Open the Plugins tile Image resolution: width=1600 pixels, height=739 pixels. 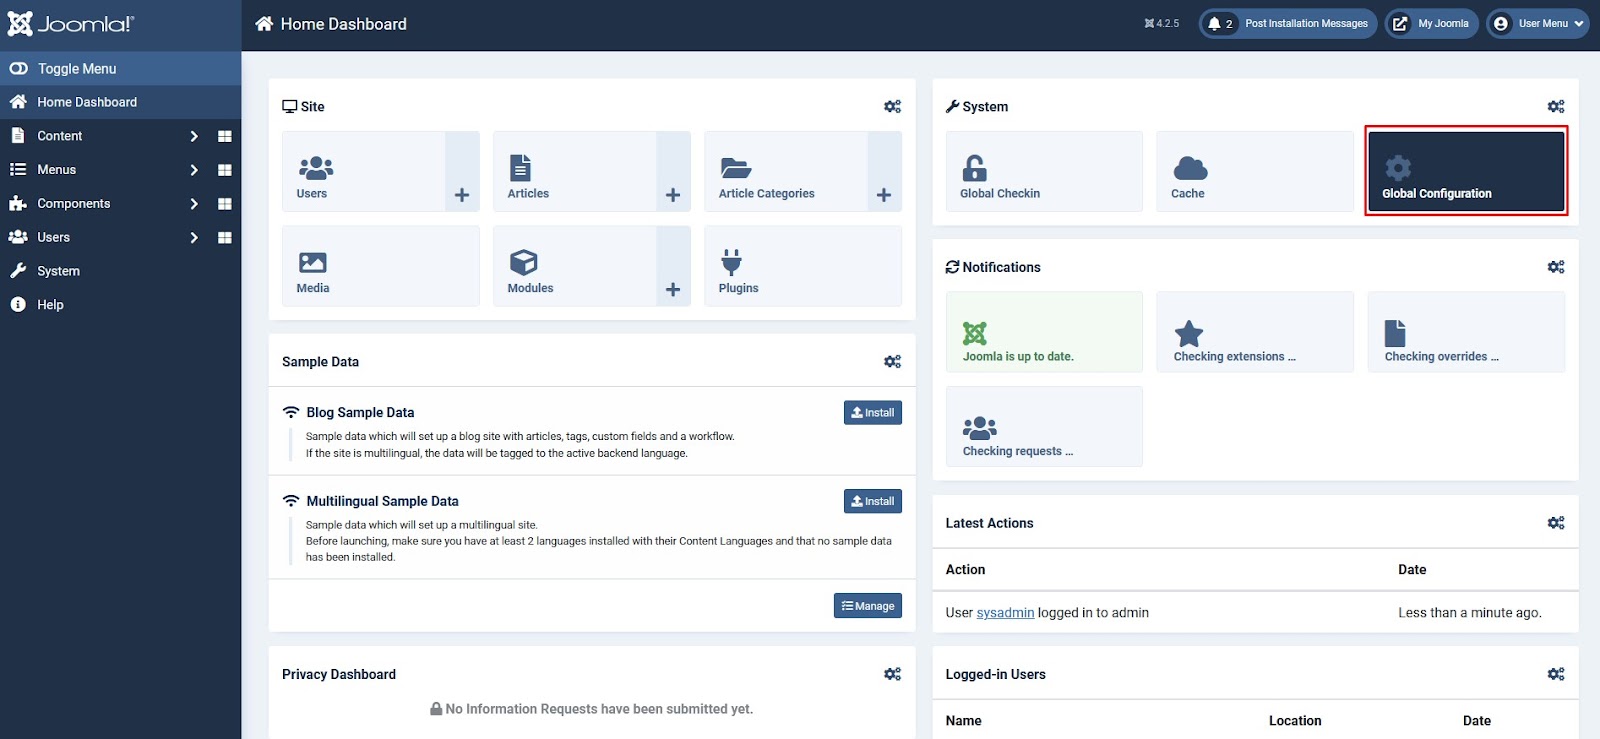(803, 266)
